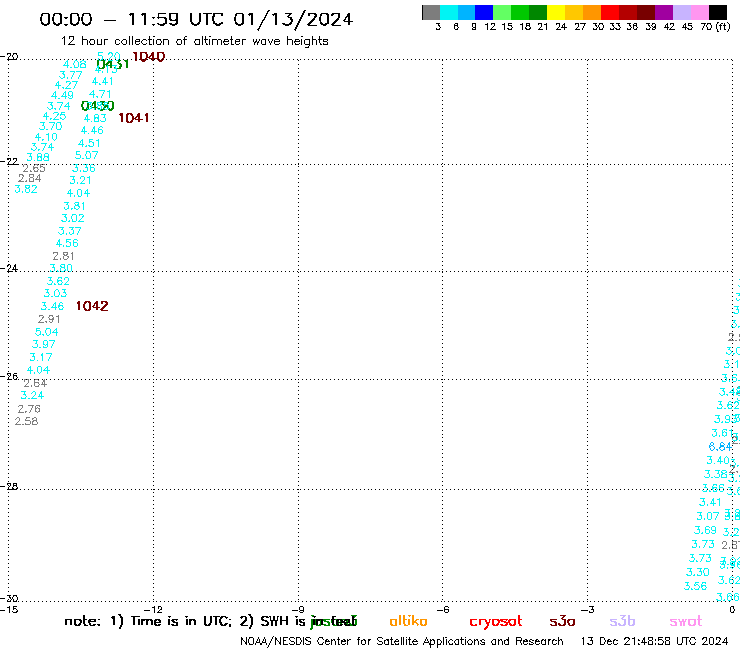Click the wave height value 3.70
The height and width of the screenshot is (650, 740).
[x=50, y=127]
